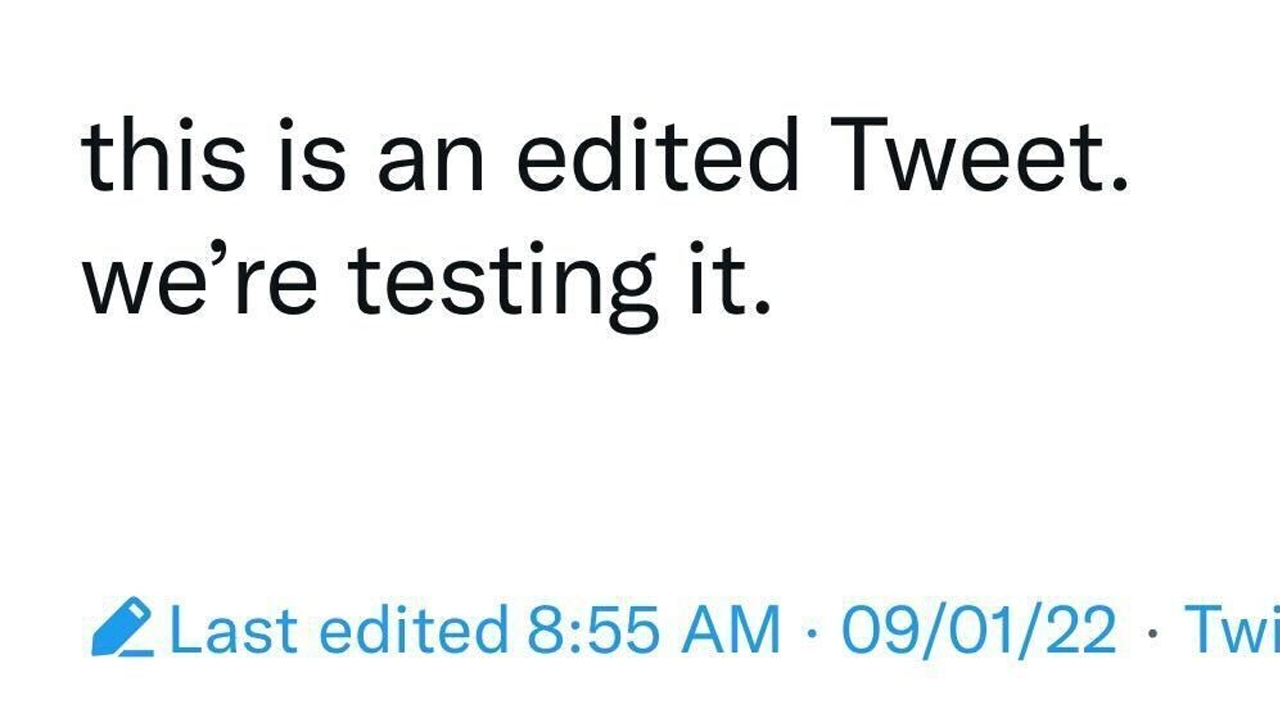The height and width of the screenshot is (720, 1280).
Task: Click the pencil edit icon
Action: 121,628
